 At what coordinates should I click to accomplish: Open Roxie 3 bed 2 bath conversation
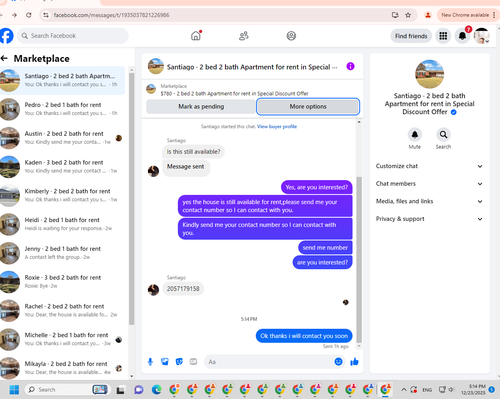click(63, 282)
